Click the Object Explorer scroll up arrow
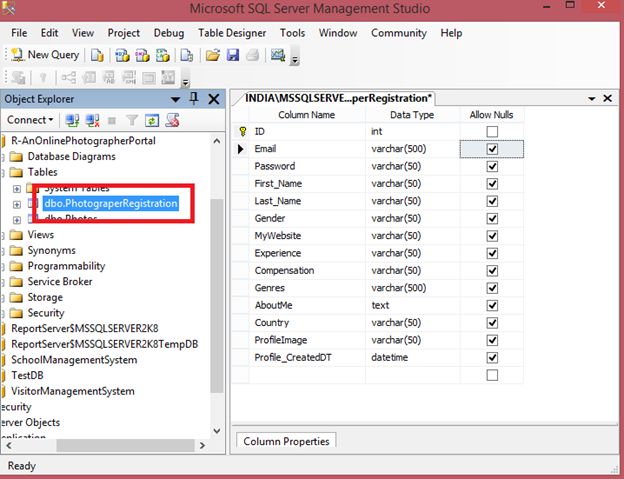 coord(217,141)
